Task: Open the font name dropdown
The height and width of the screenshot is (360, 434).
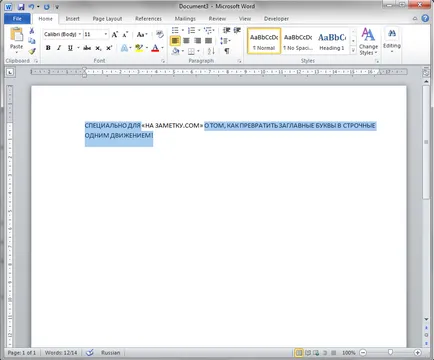Action: 80,34
